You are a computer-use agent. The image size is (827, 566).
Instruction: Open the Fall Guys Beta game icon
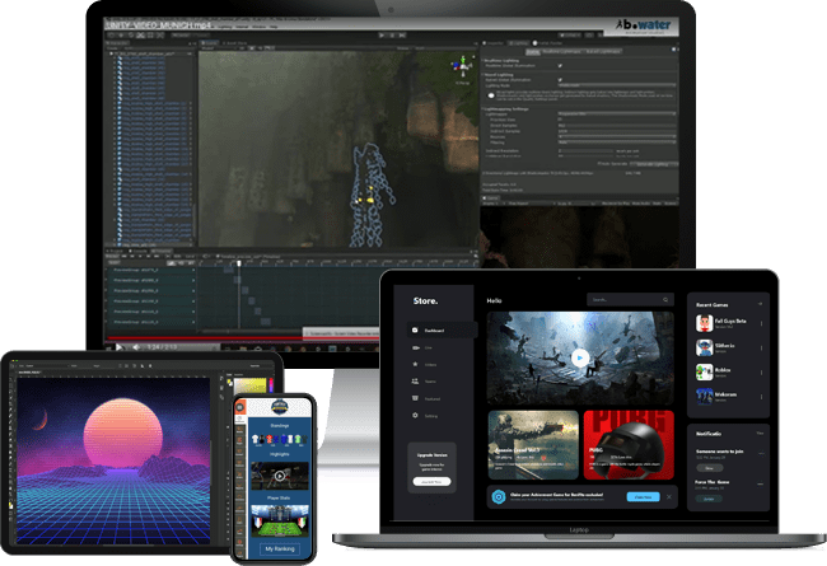[x=704, y=323]
